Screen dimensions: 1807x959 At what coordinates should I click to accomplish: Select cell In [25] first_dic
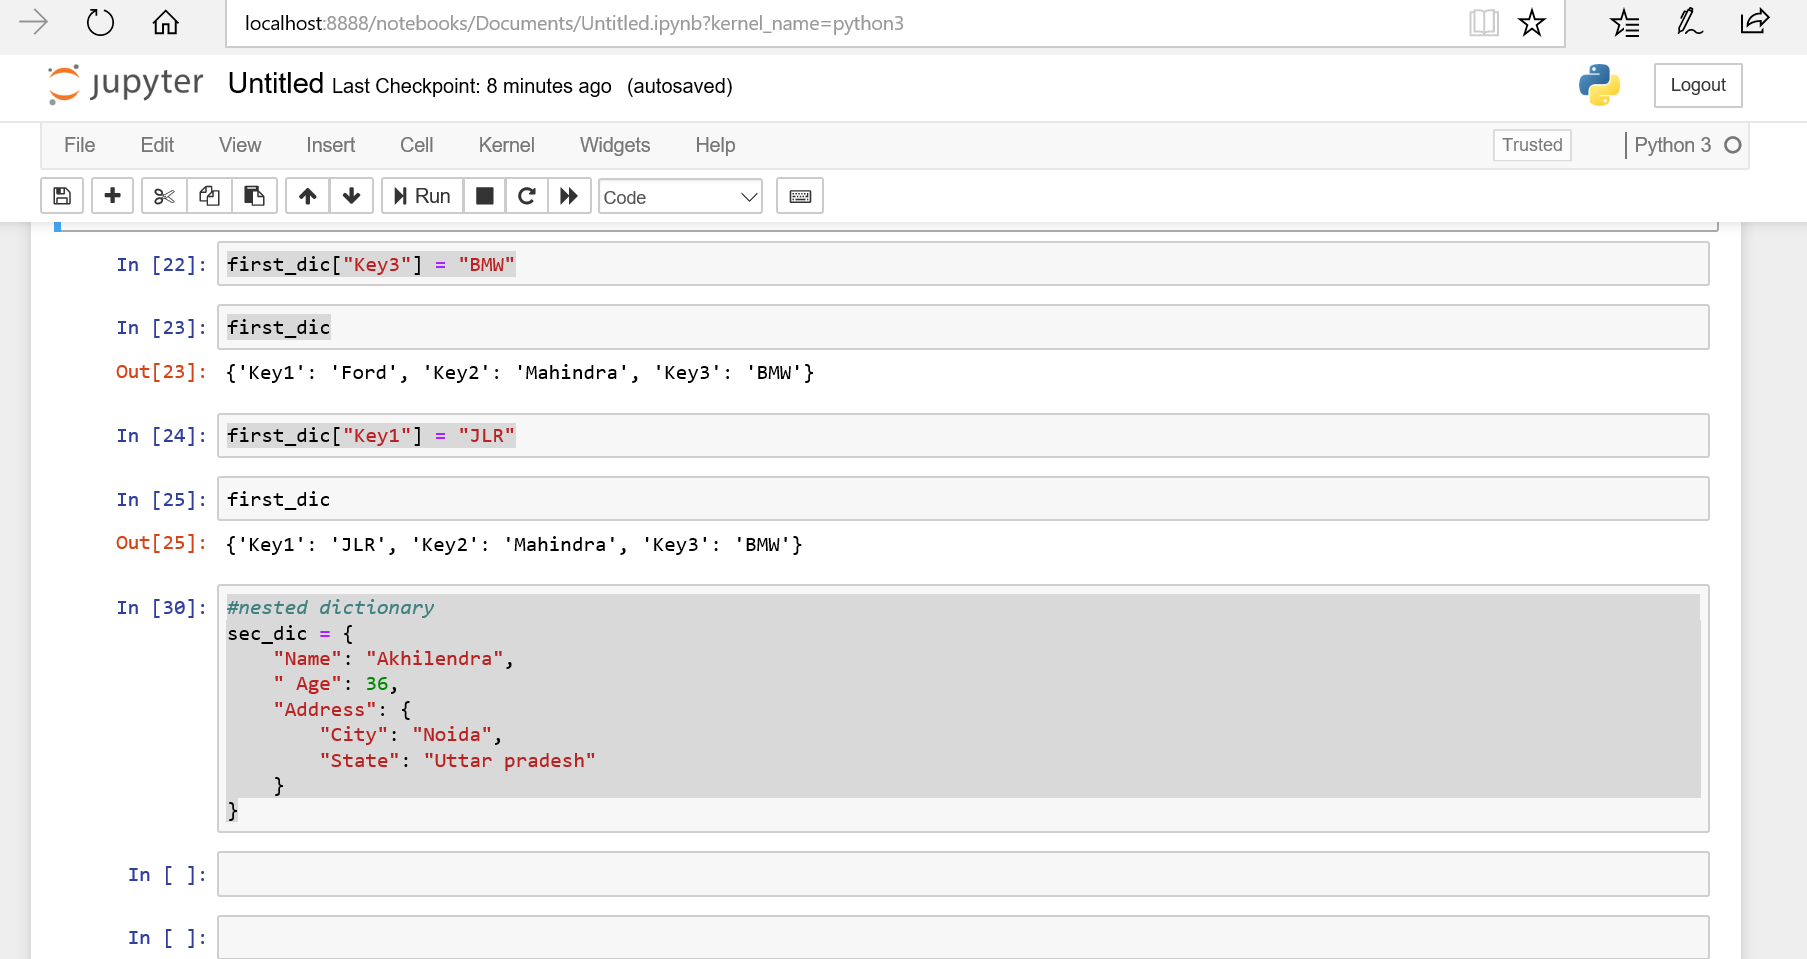tap(963, 499)
